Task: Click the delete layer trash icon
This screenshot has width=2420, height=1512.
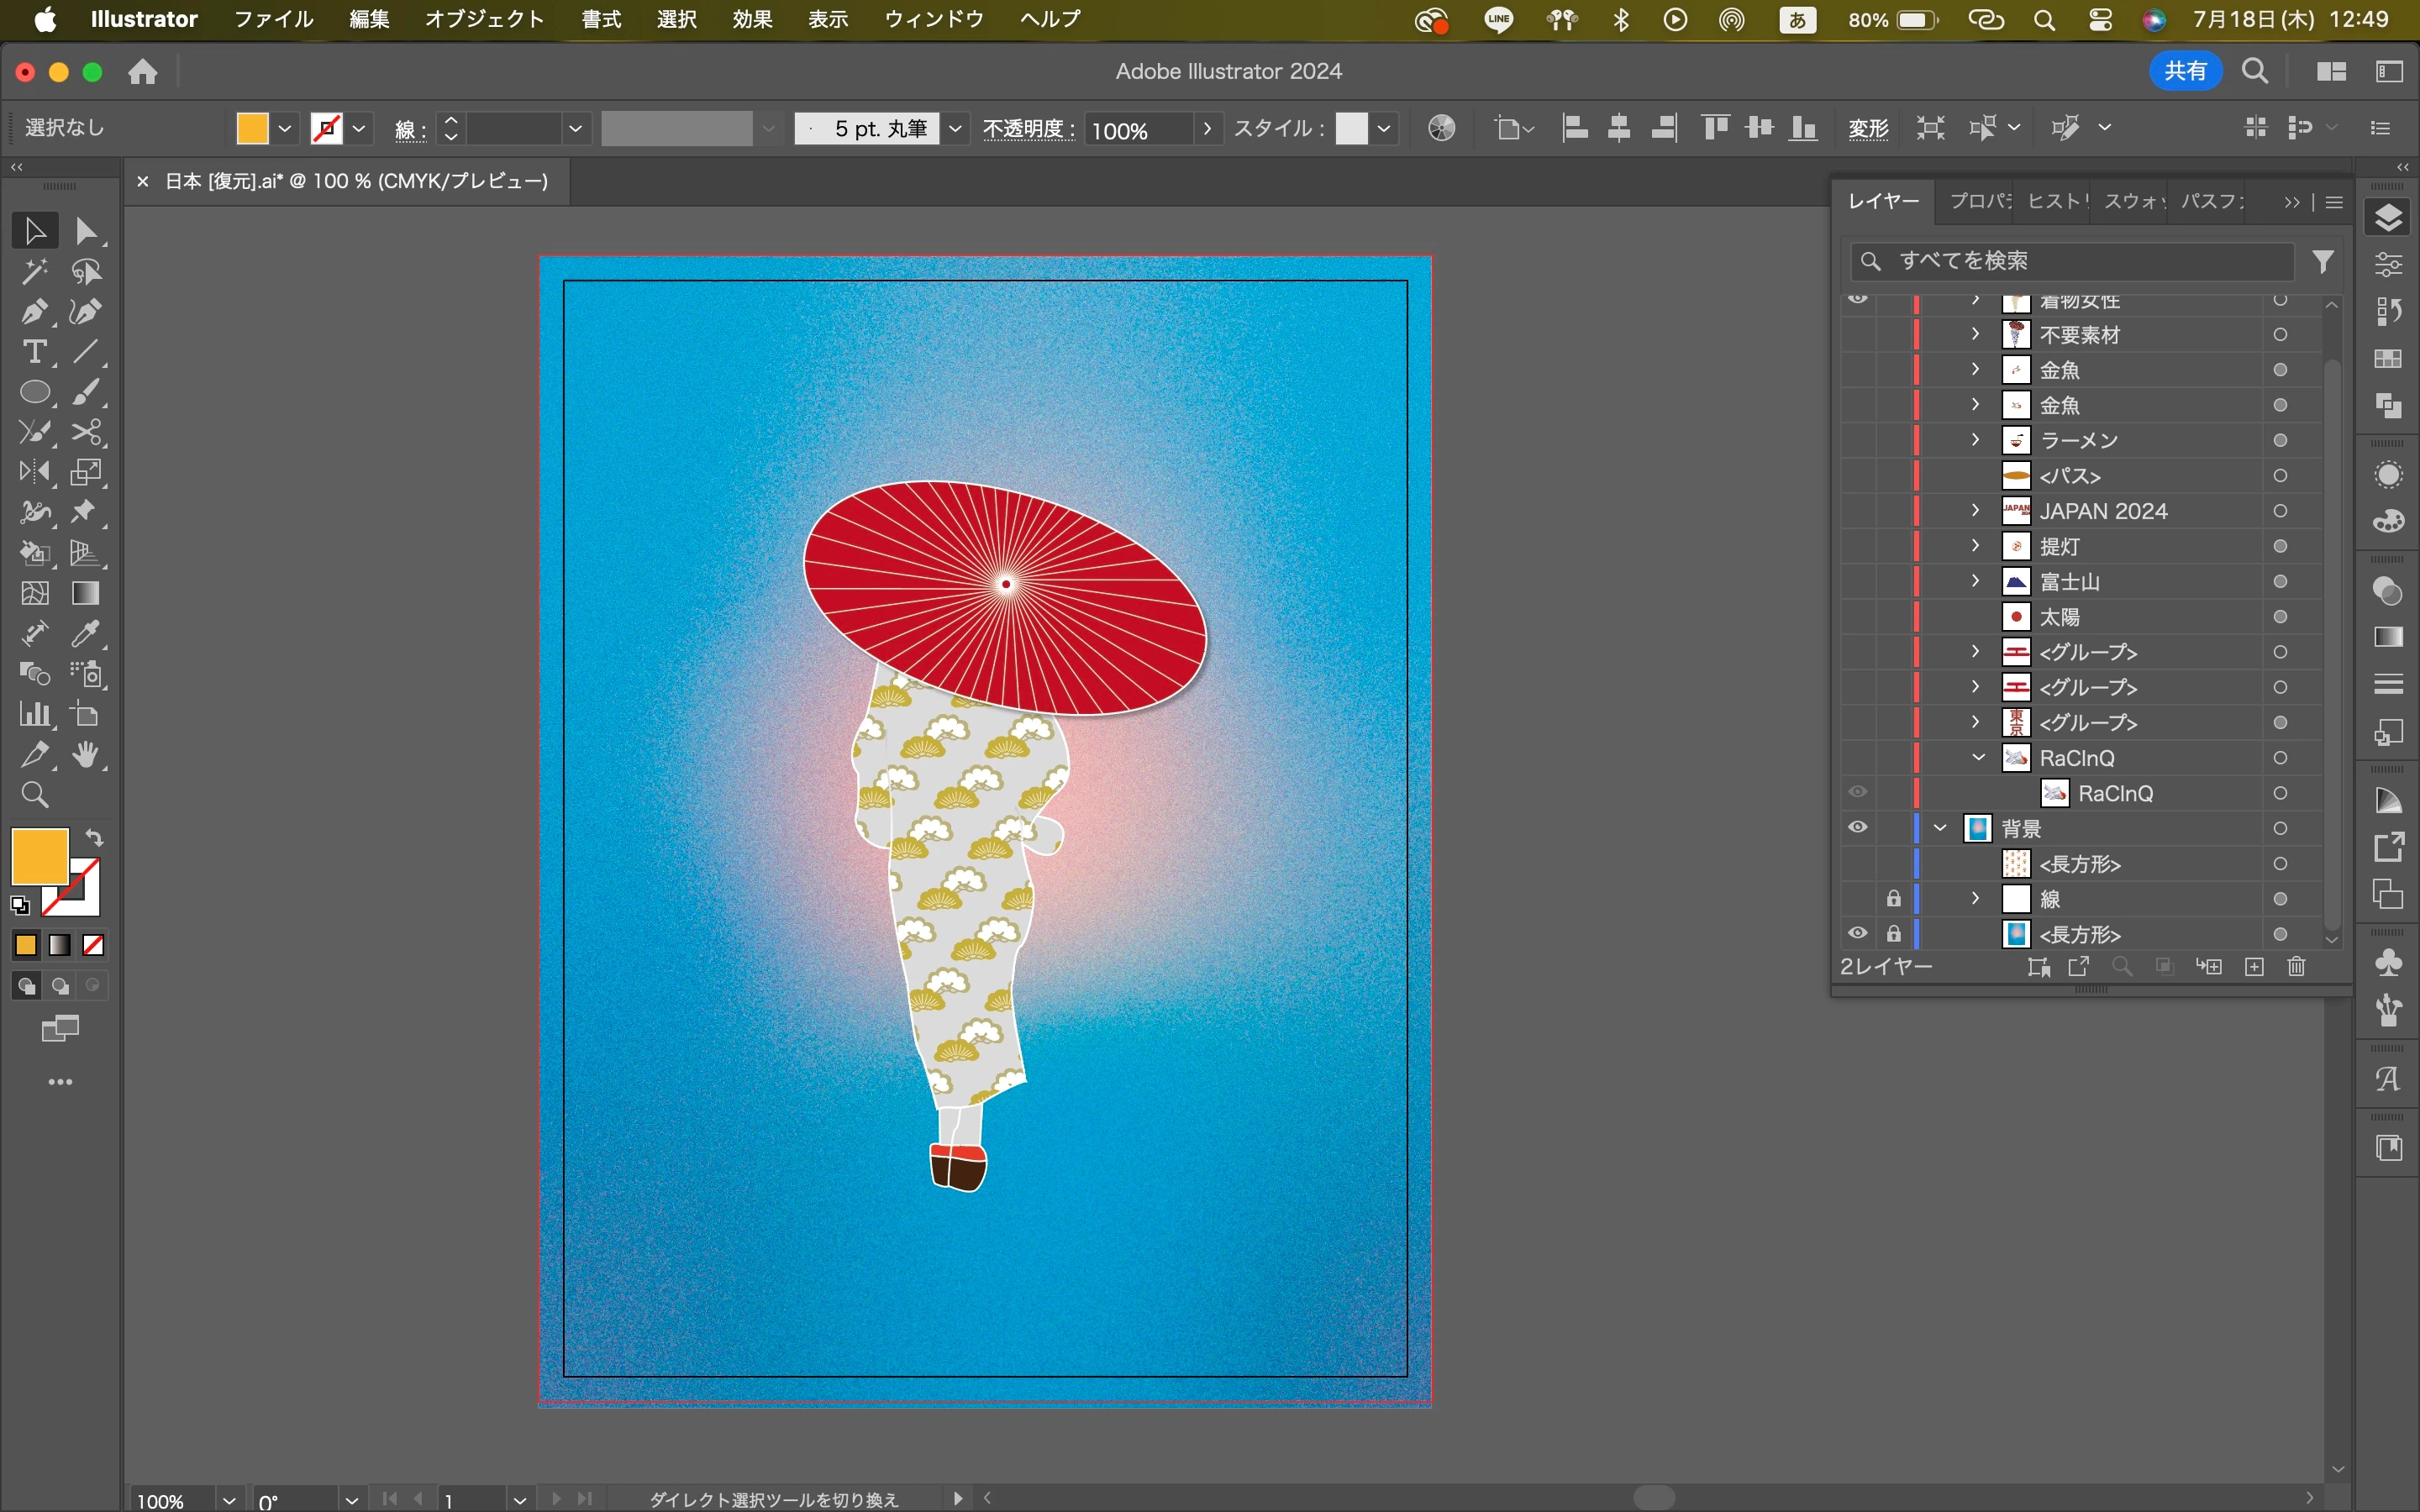Action: [x=2297, y=966]
